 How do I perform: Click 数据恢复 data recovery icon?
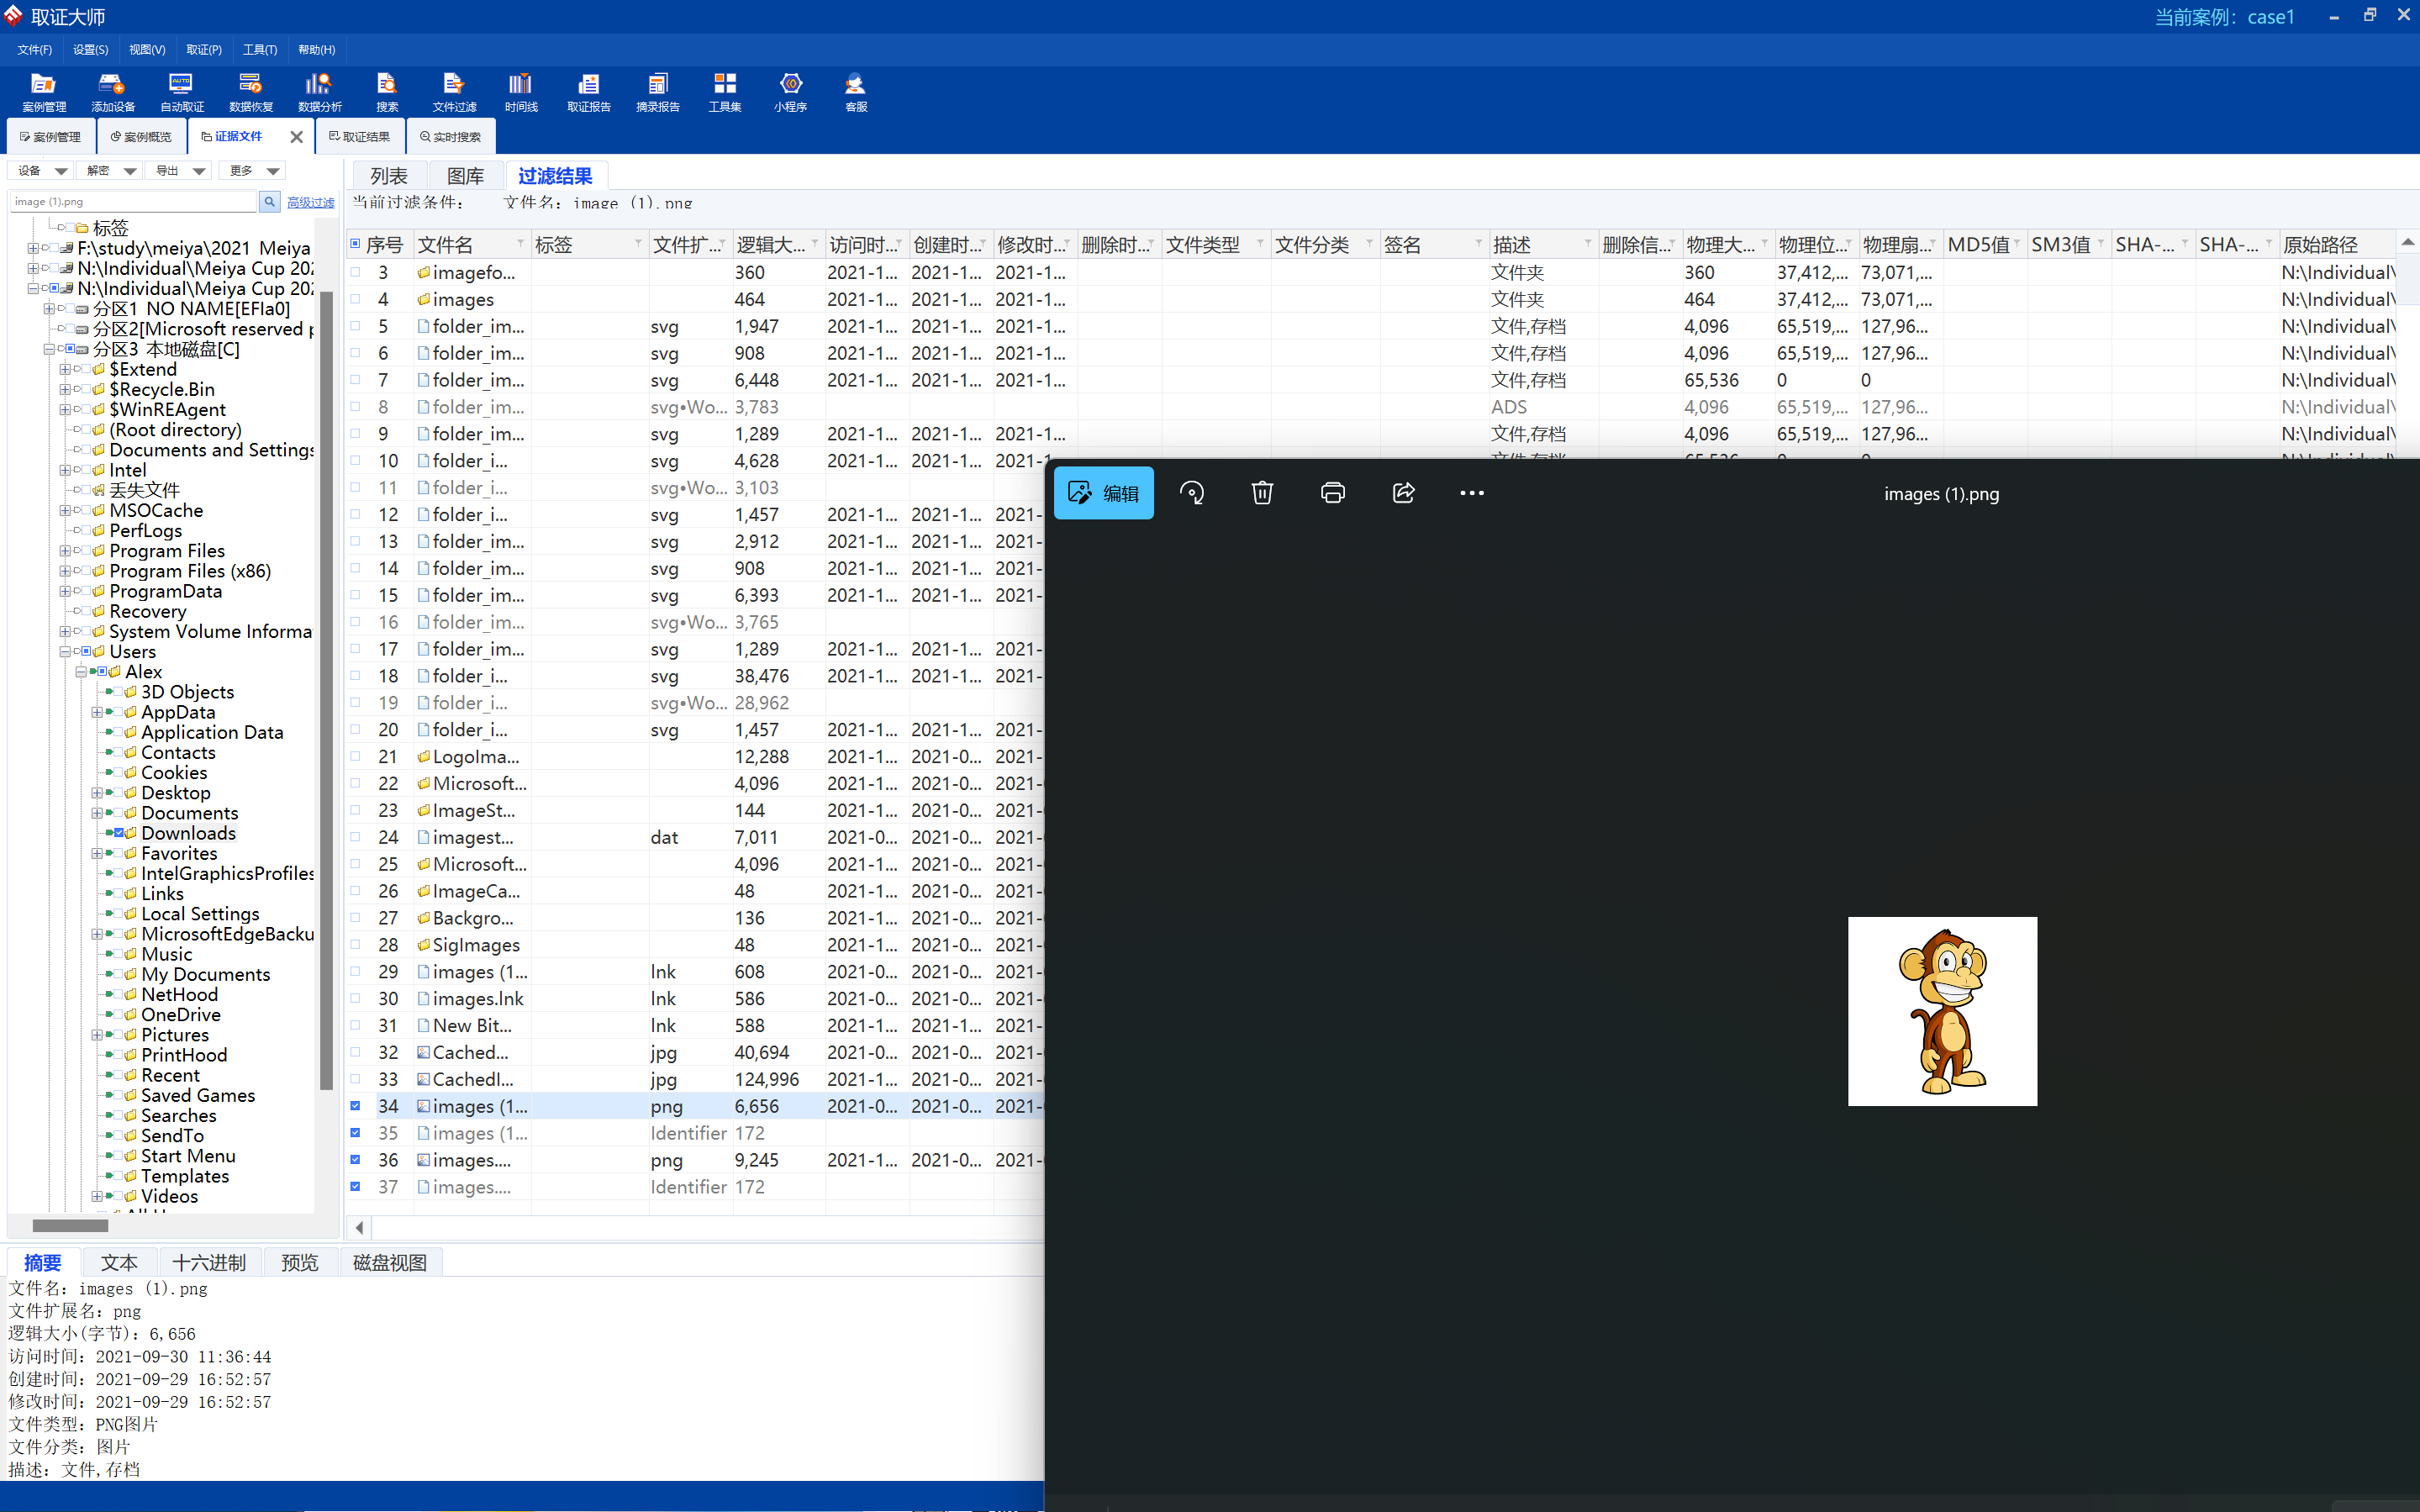click(250, 91)
